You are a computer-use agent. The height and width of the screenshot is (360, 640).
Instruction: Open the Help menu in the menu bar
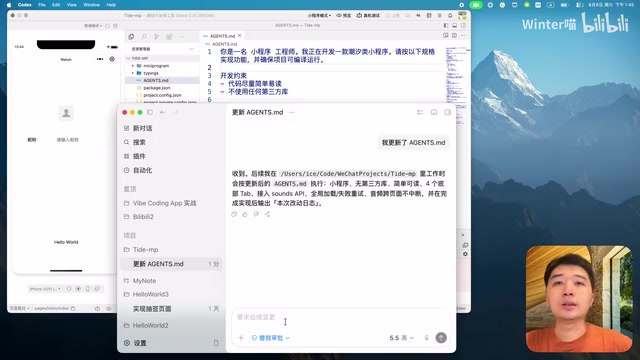click(111, 5)
